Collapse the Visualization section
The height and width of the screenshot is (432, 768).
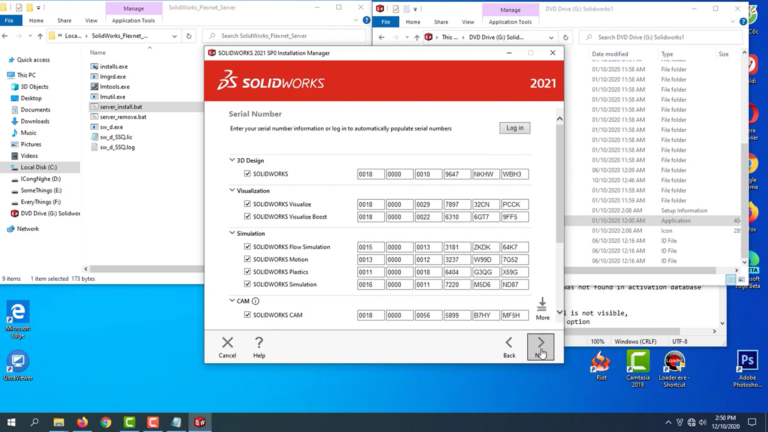click(x=232, y=191)
